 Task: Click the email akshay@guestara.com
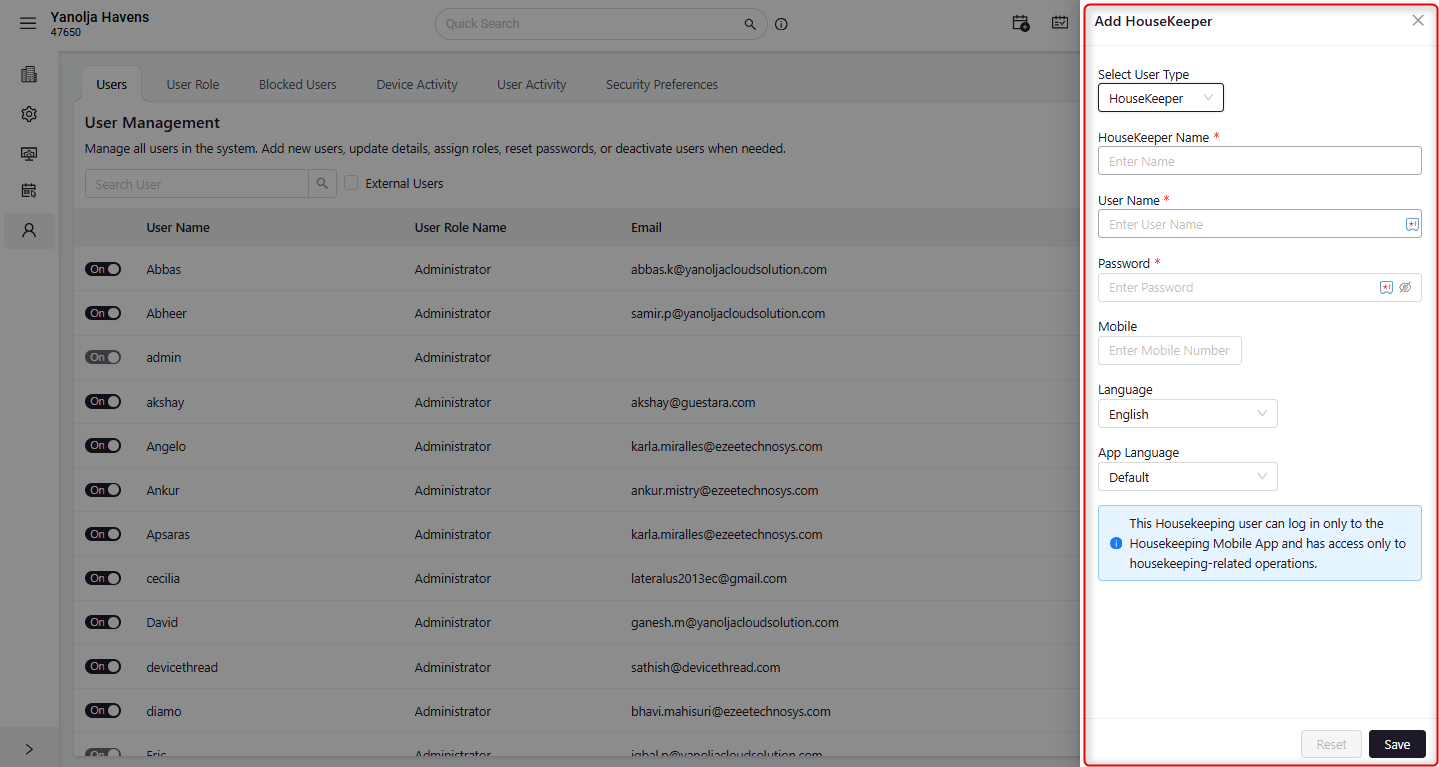point(693,402)
